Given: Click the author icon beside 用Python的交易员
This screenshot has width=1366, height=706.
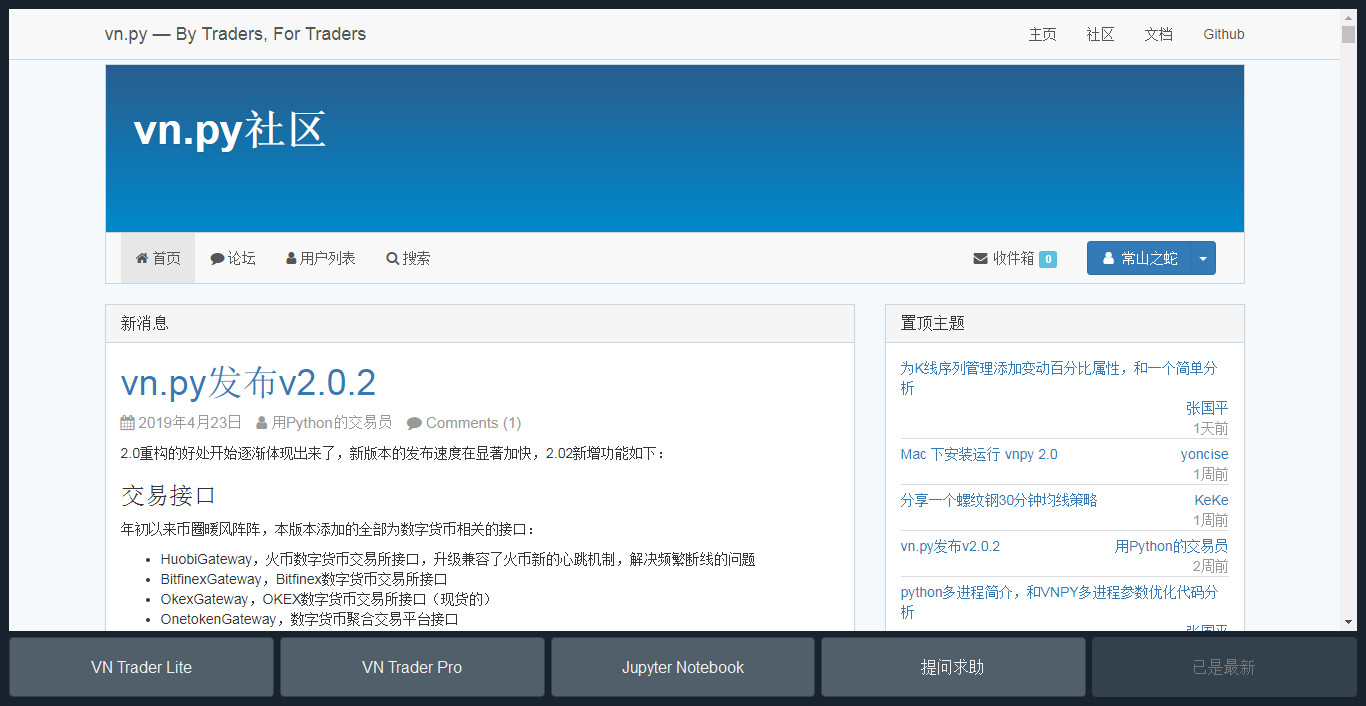Looking at the screenshot, I should [262, 423].
